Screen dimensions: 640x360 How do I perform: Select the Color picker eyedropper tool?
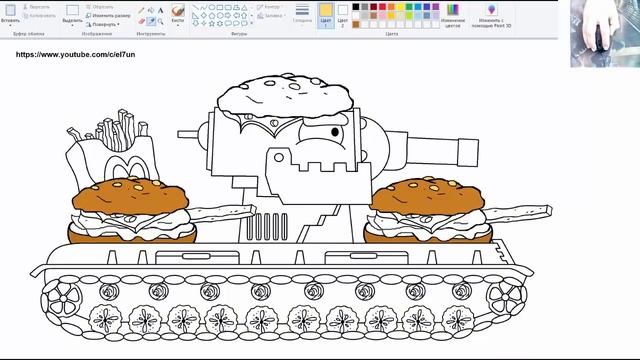151,21
